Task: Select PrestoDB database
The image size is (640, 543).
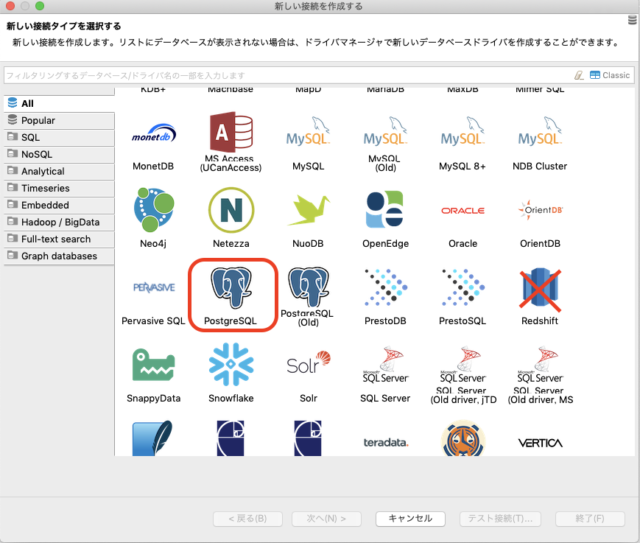Action: coord(385,287)
